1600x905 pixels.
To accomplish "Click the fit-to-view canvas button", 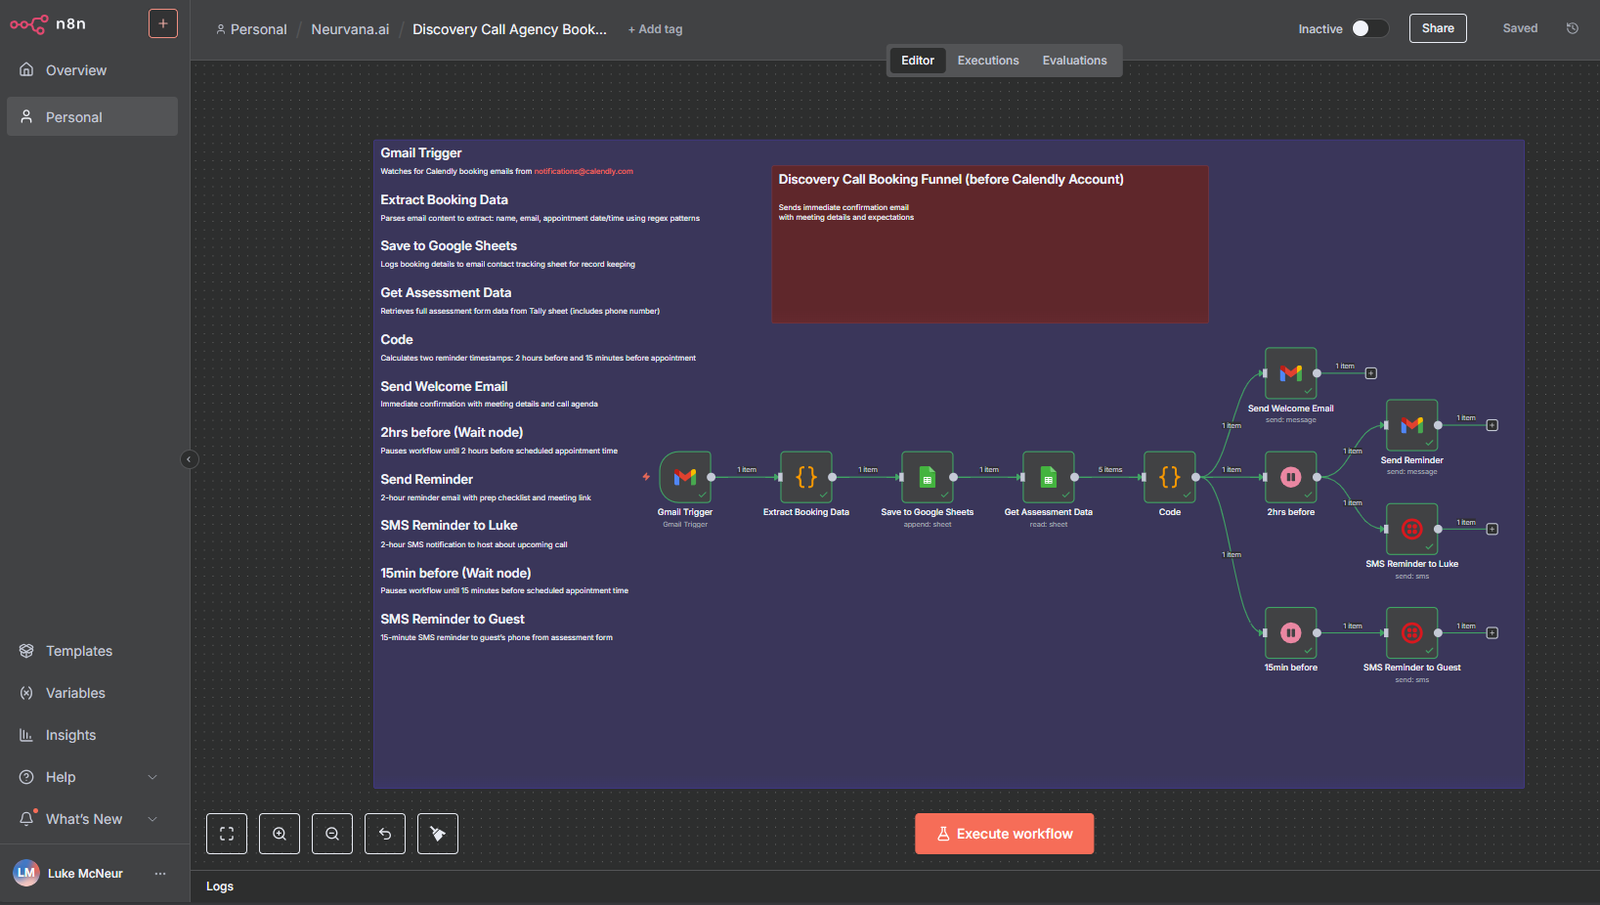I will pos(227,834).
